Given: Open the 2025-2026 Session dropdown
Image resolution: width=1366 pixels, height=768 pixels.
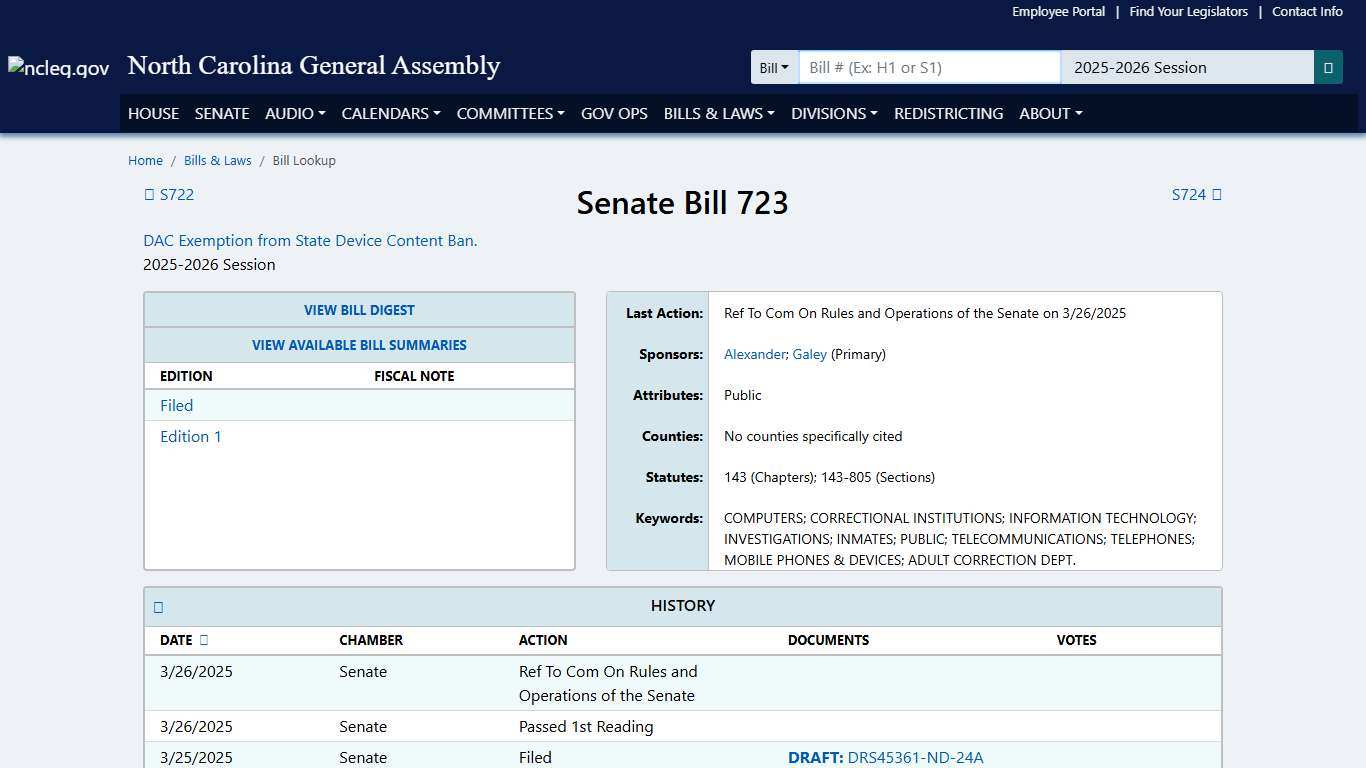Looking at the screenshot, I should point(1187,67).
